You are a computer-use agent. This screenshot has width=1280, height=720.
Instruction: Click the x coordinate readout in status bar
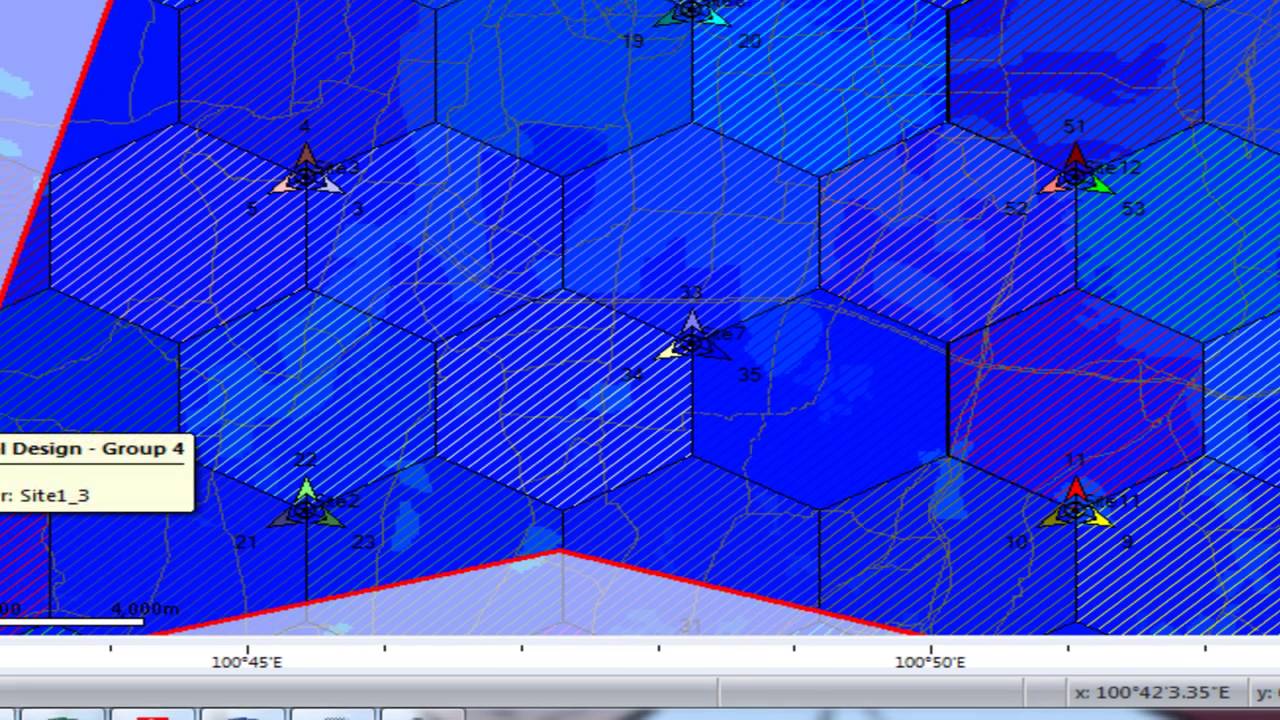1152,692
